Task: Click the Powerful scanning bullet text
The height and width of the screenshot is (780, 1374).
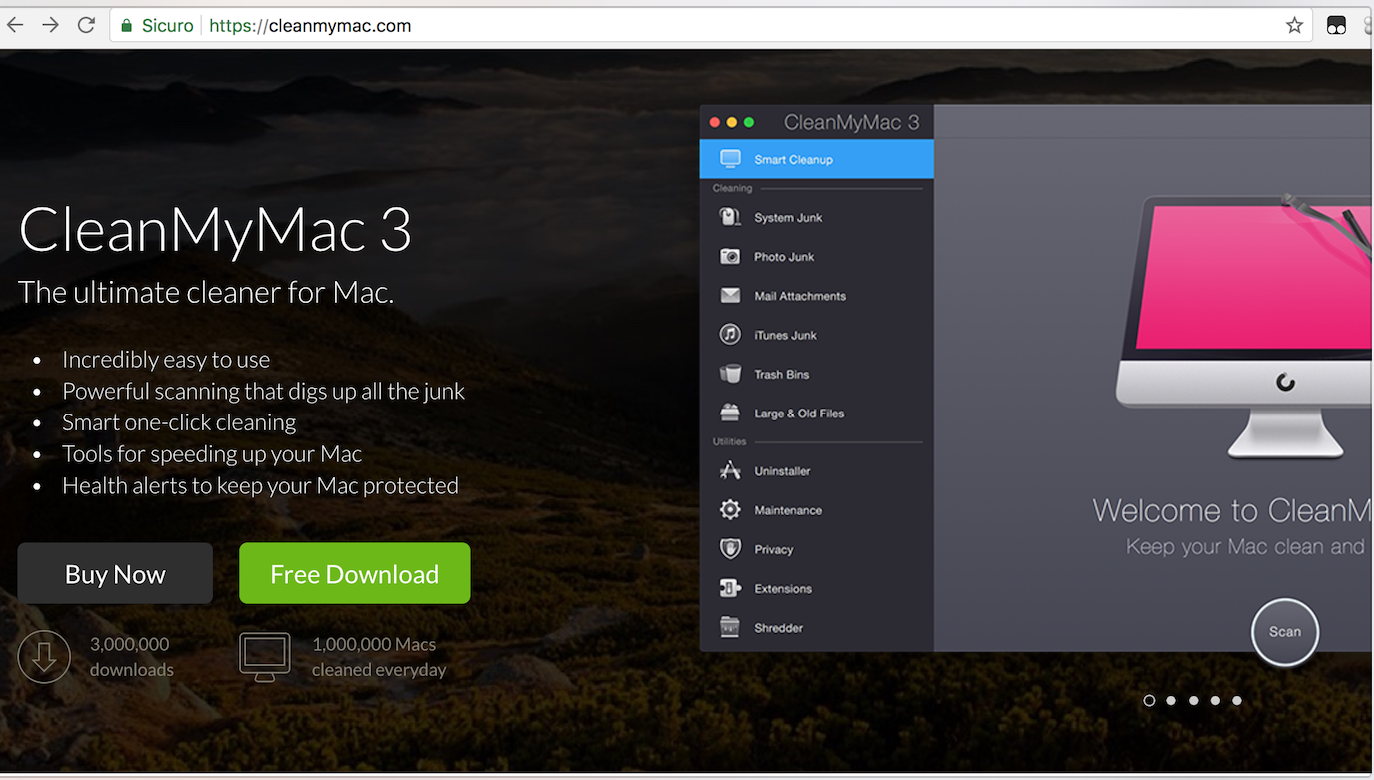Action: point(263,391)
